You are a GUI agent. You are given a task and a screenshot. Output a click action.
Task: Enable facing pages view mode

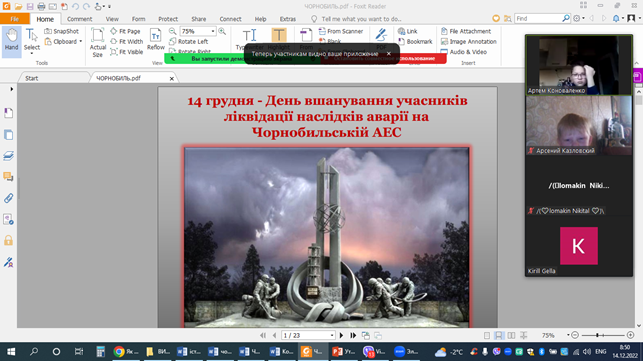tap(511, 335)
